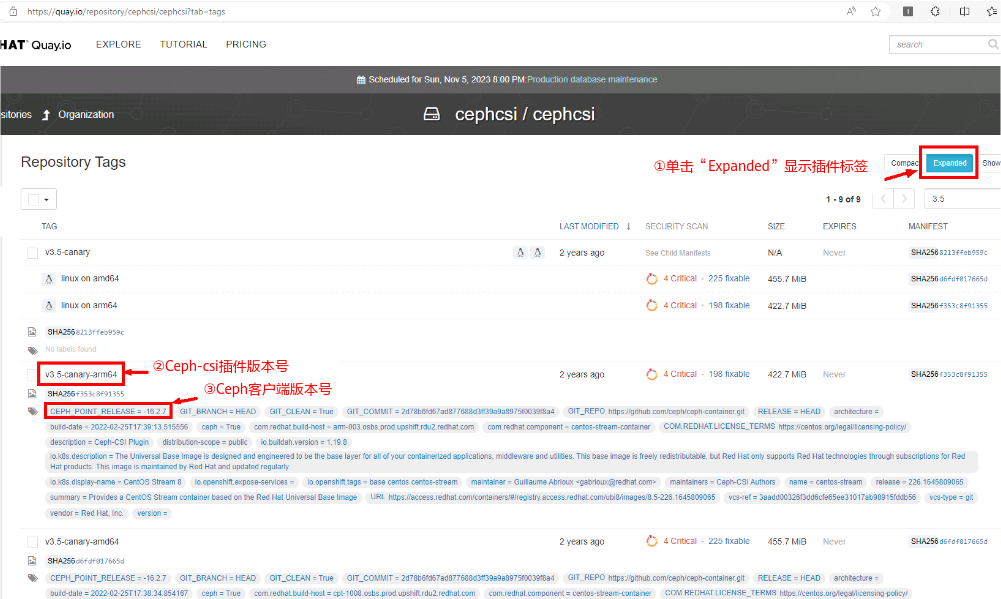Click the v3.5-canary-arm64 tag name
Screen dimensions: 1001x599
[x=81, y=375]
